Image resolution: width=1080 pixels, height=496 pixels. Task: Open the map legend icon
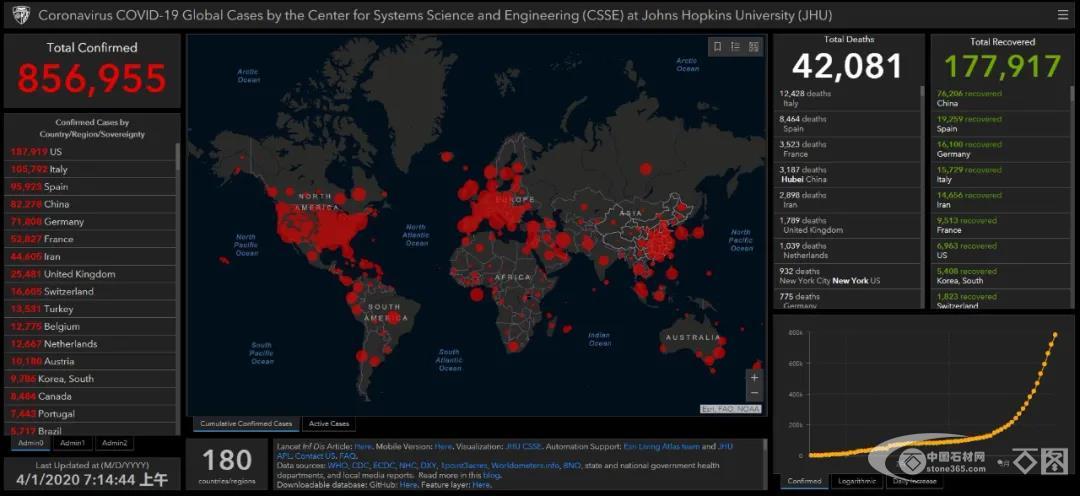click(735, 47)
